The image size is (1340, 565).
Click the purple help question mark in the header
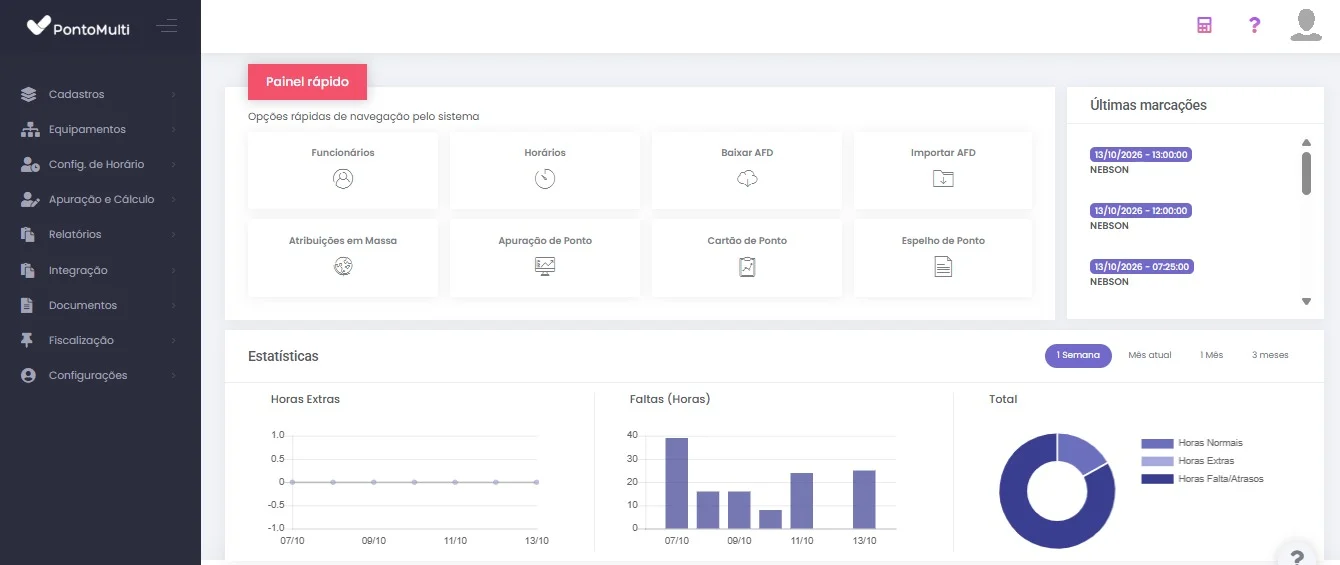(x=1255, y=25)
